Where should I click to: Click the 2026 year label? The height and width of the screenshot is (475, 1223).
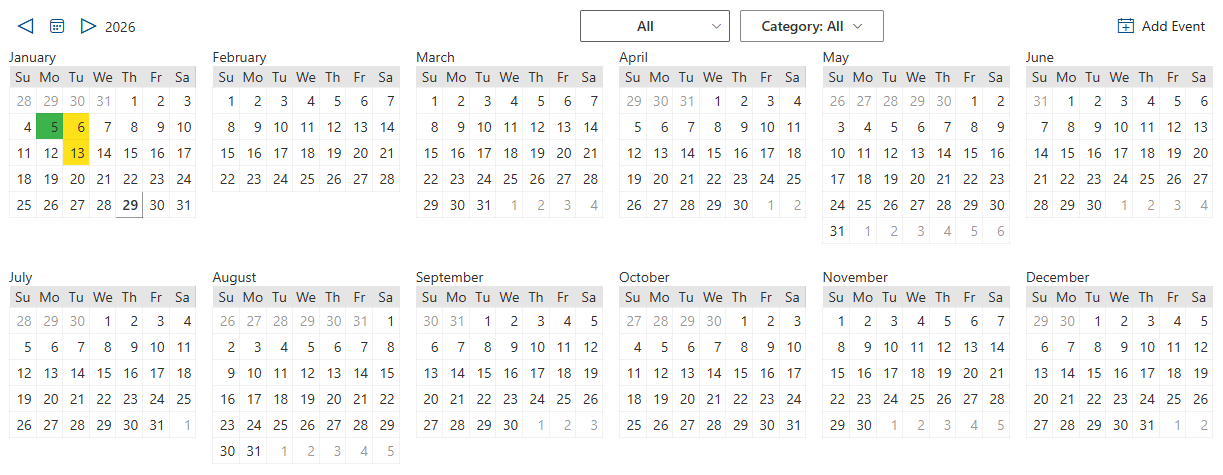coord(120,27)
